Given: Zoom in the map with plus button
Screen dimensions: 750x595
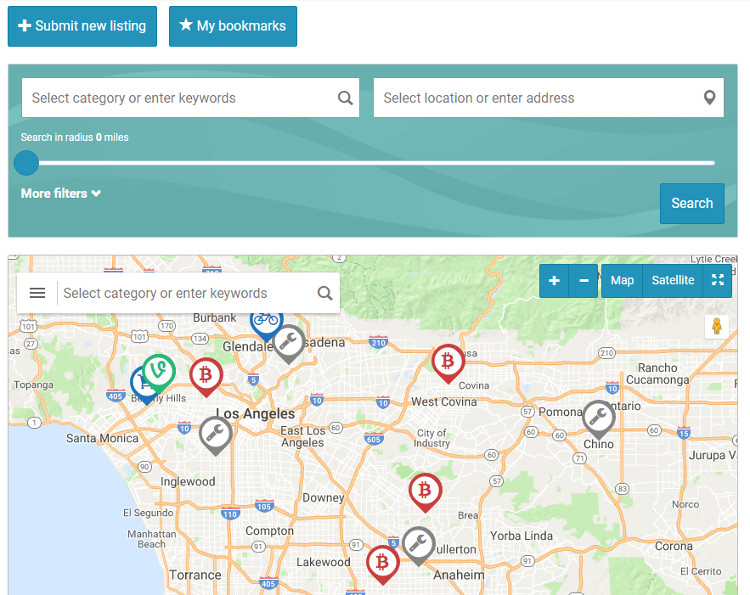Looking at the screenshot, I should point(554,281).
